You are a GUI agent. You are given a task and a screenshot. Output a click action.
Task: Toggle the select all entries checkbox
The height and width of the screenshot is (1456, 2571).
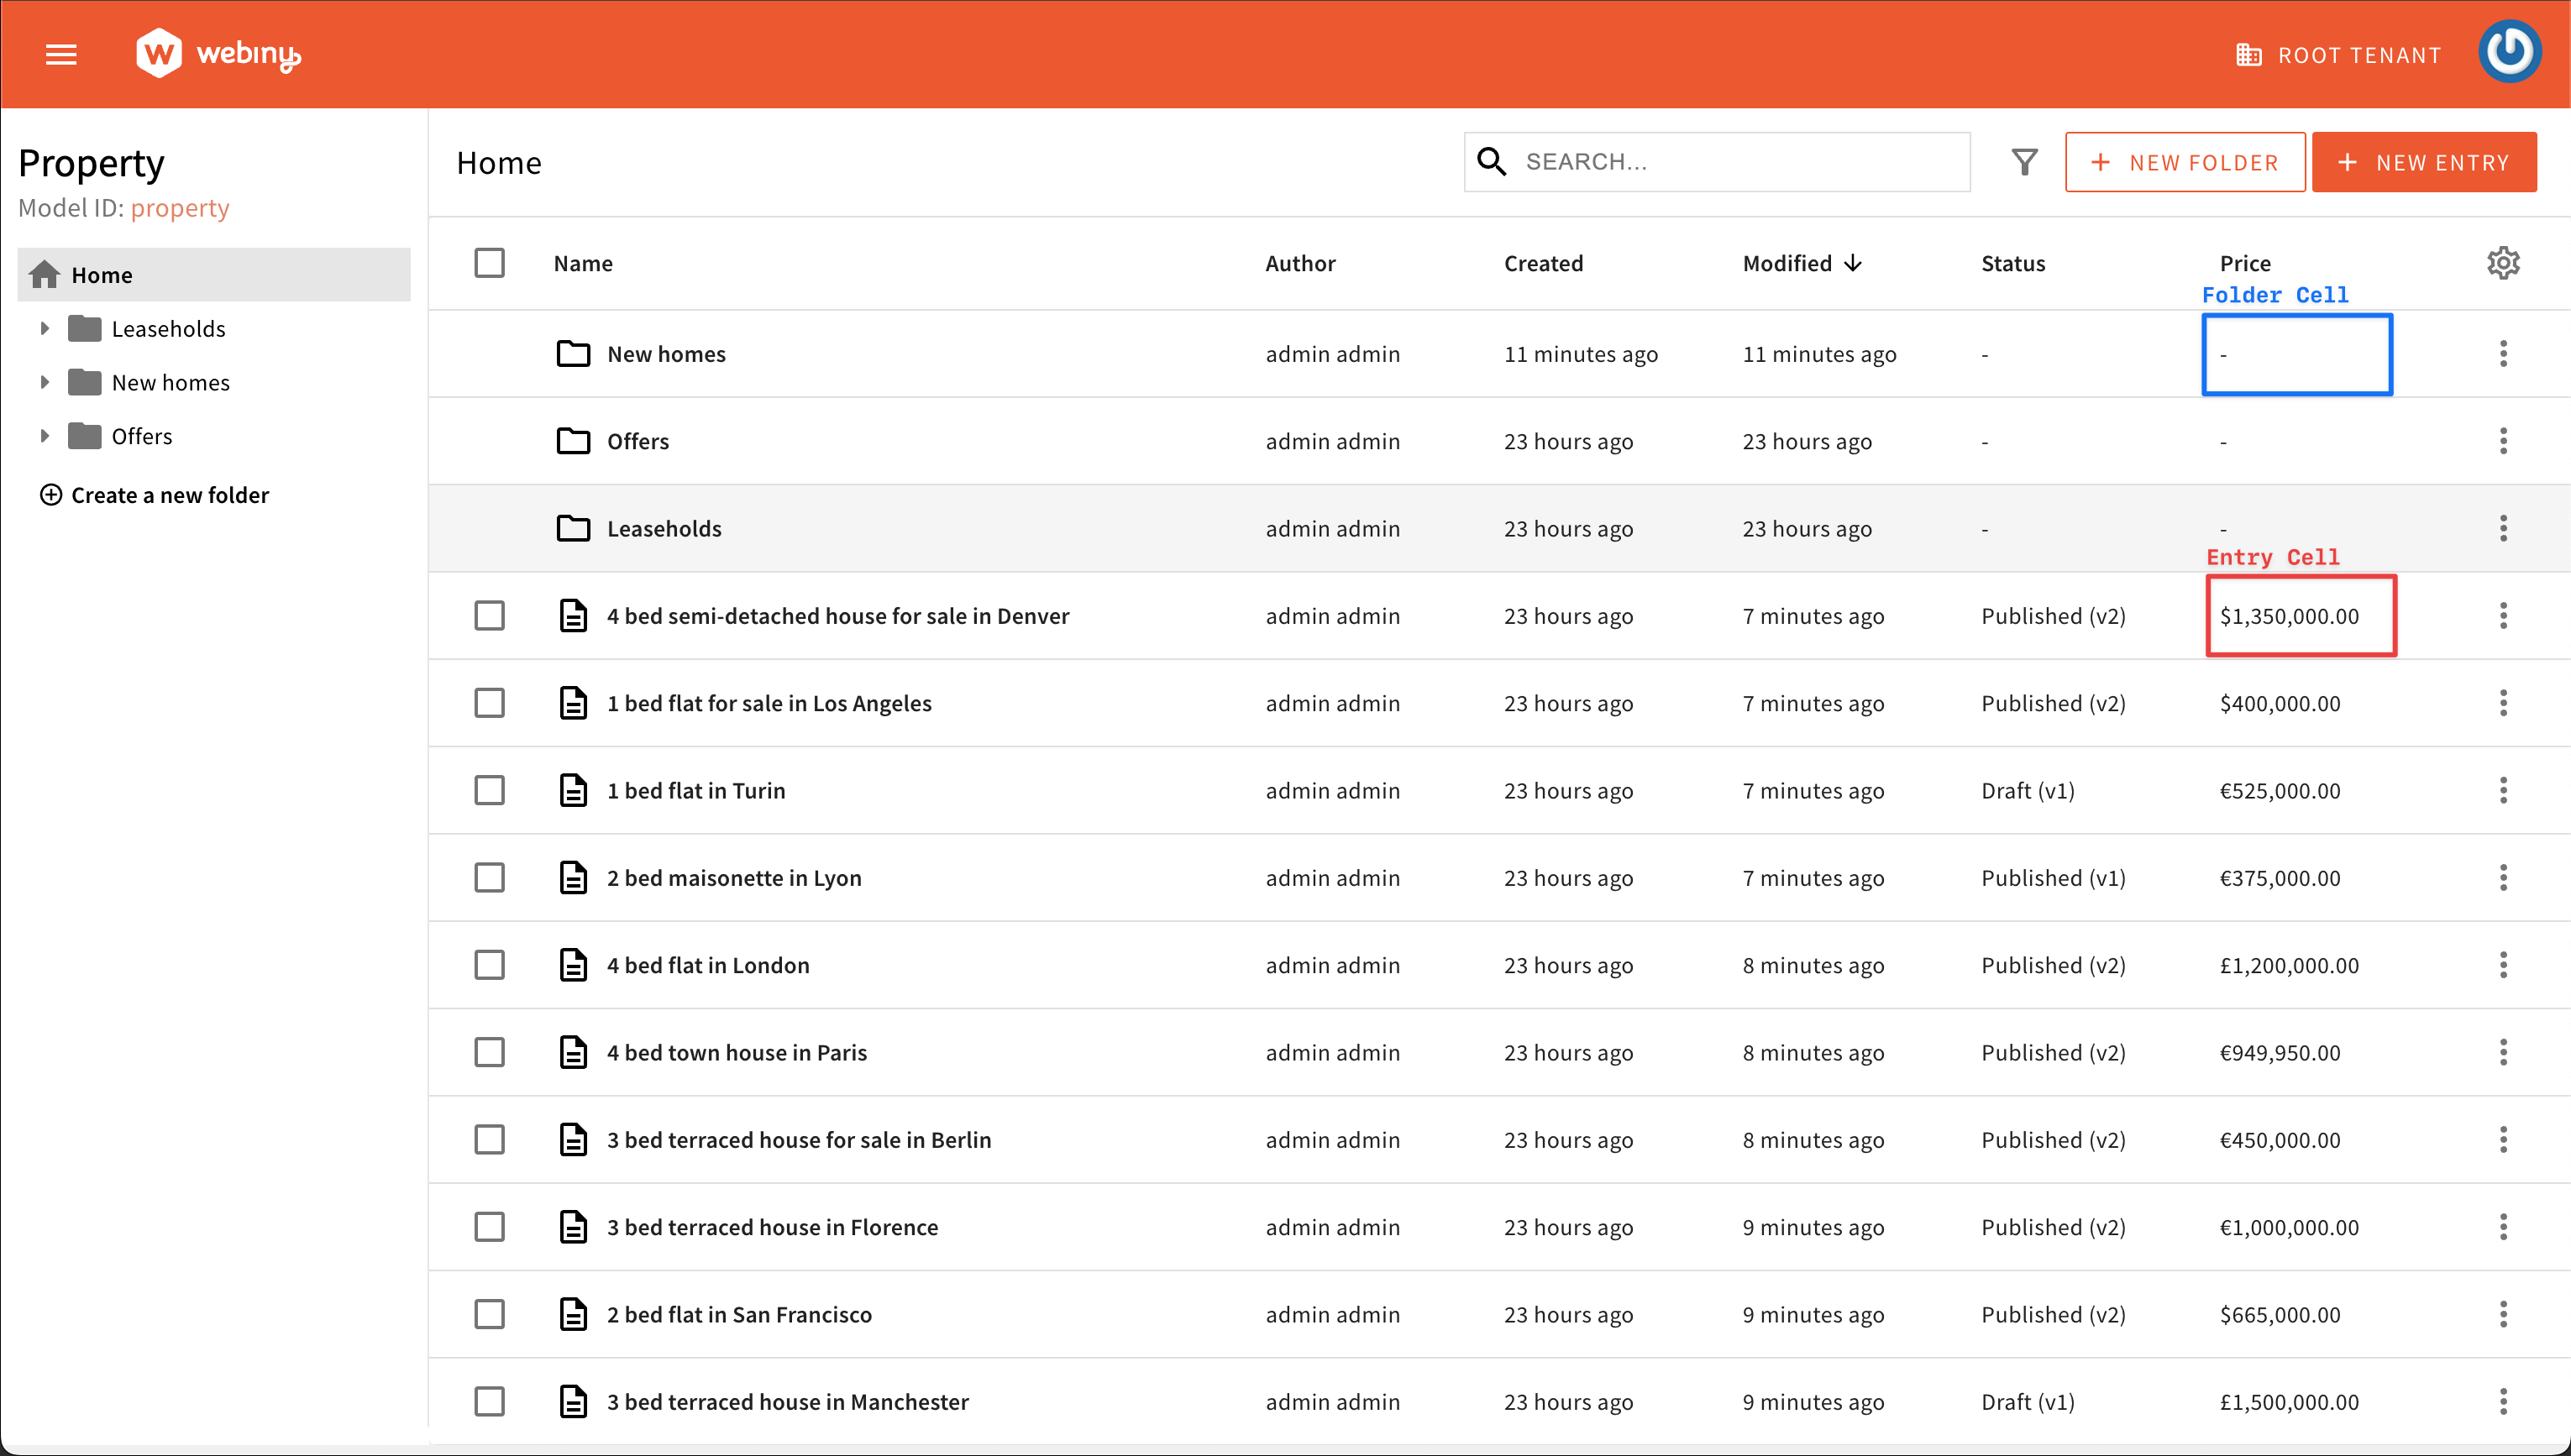click(x=489, y=263)
